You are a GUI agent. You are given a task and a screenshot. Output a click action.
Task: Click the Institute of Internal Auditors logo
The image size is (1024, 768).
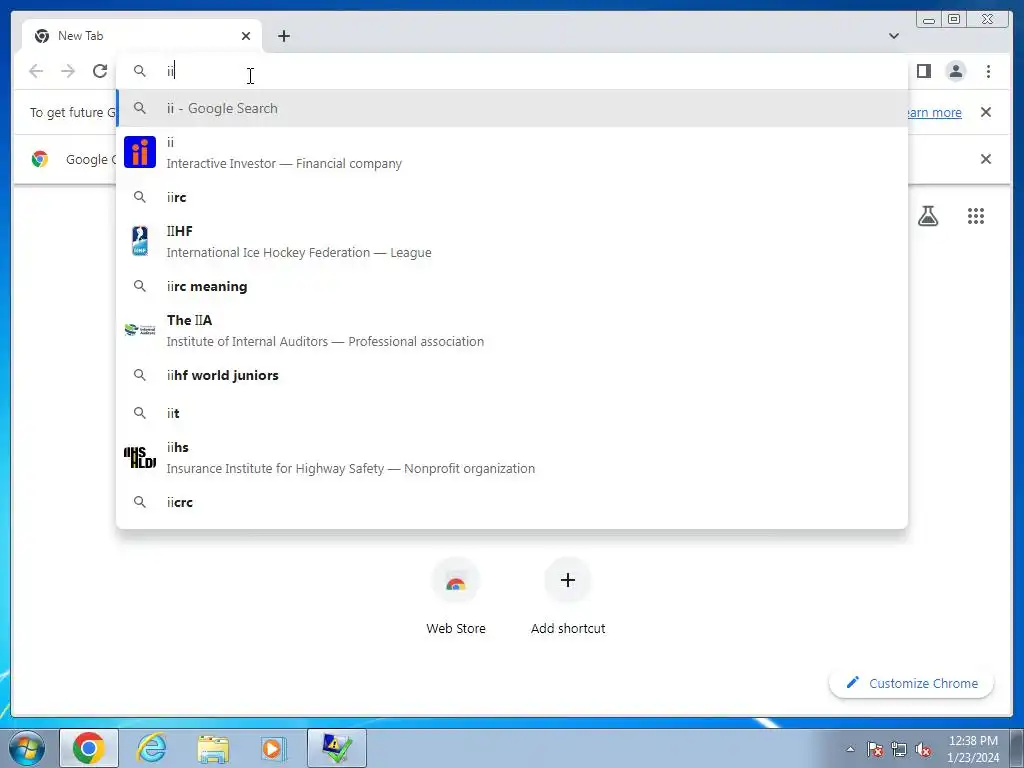click(140, 330)
